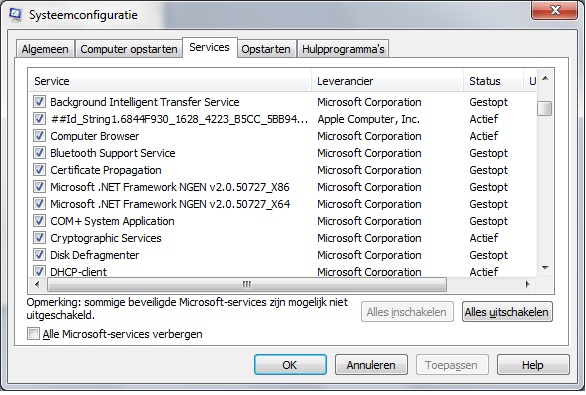The width and height of the screenshot is (586, 395).
Task: Click the Systeemconfiguratie title bar icon
Action: [x=16, y=15]
